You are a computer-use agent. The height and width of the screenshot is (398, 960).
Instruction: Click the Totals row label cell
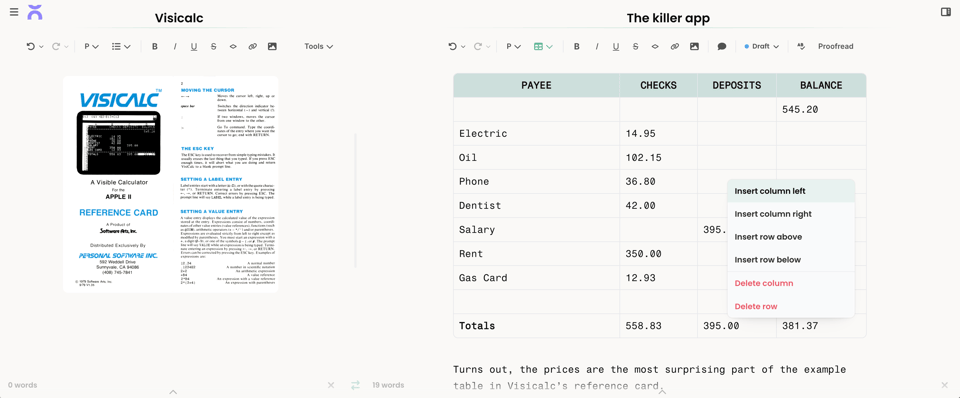pyautogui.click(x=536, y=326)
